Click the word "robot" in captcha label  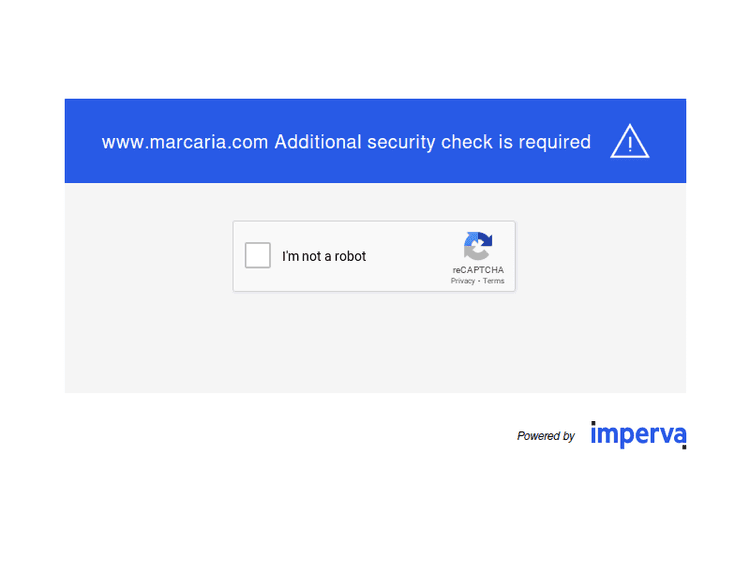tap(350, 257)
